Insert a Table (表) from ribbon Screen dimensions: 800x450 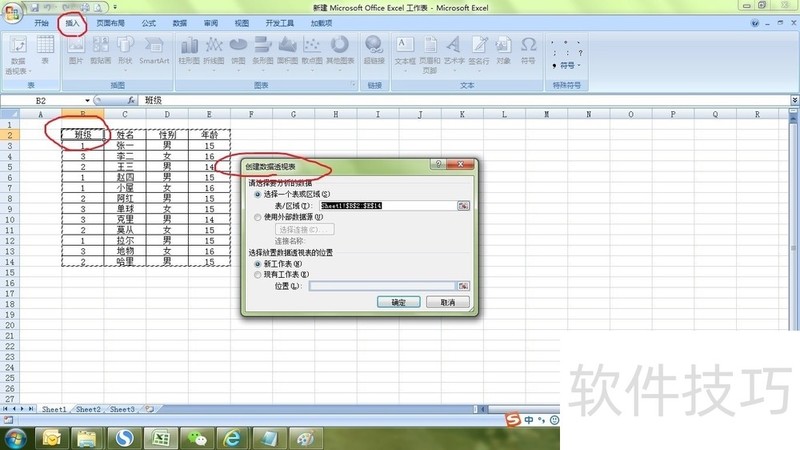tap(45, 50)
